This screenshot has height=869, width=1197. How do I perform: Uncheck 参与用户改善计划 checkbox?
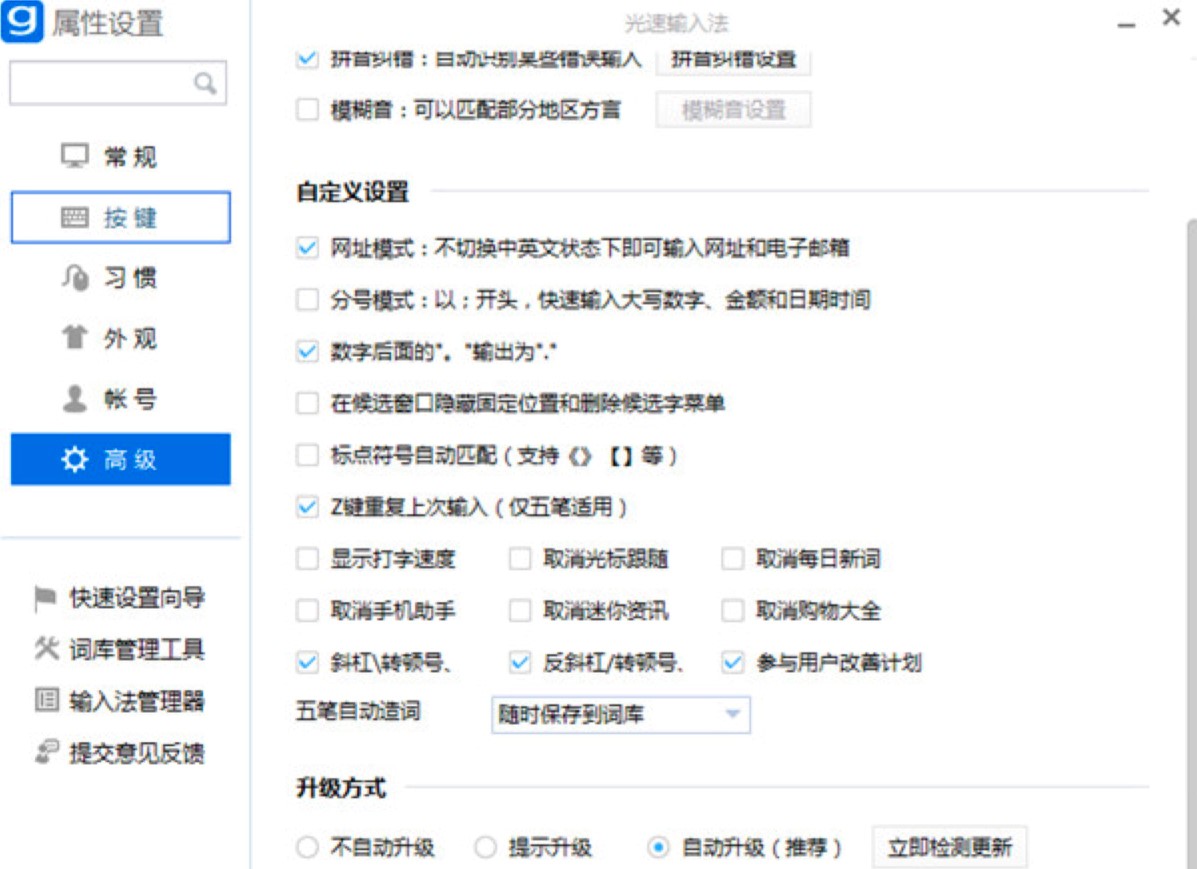[733, 662]
